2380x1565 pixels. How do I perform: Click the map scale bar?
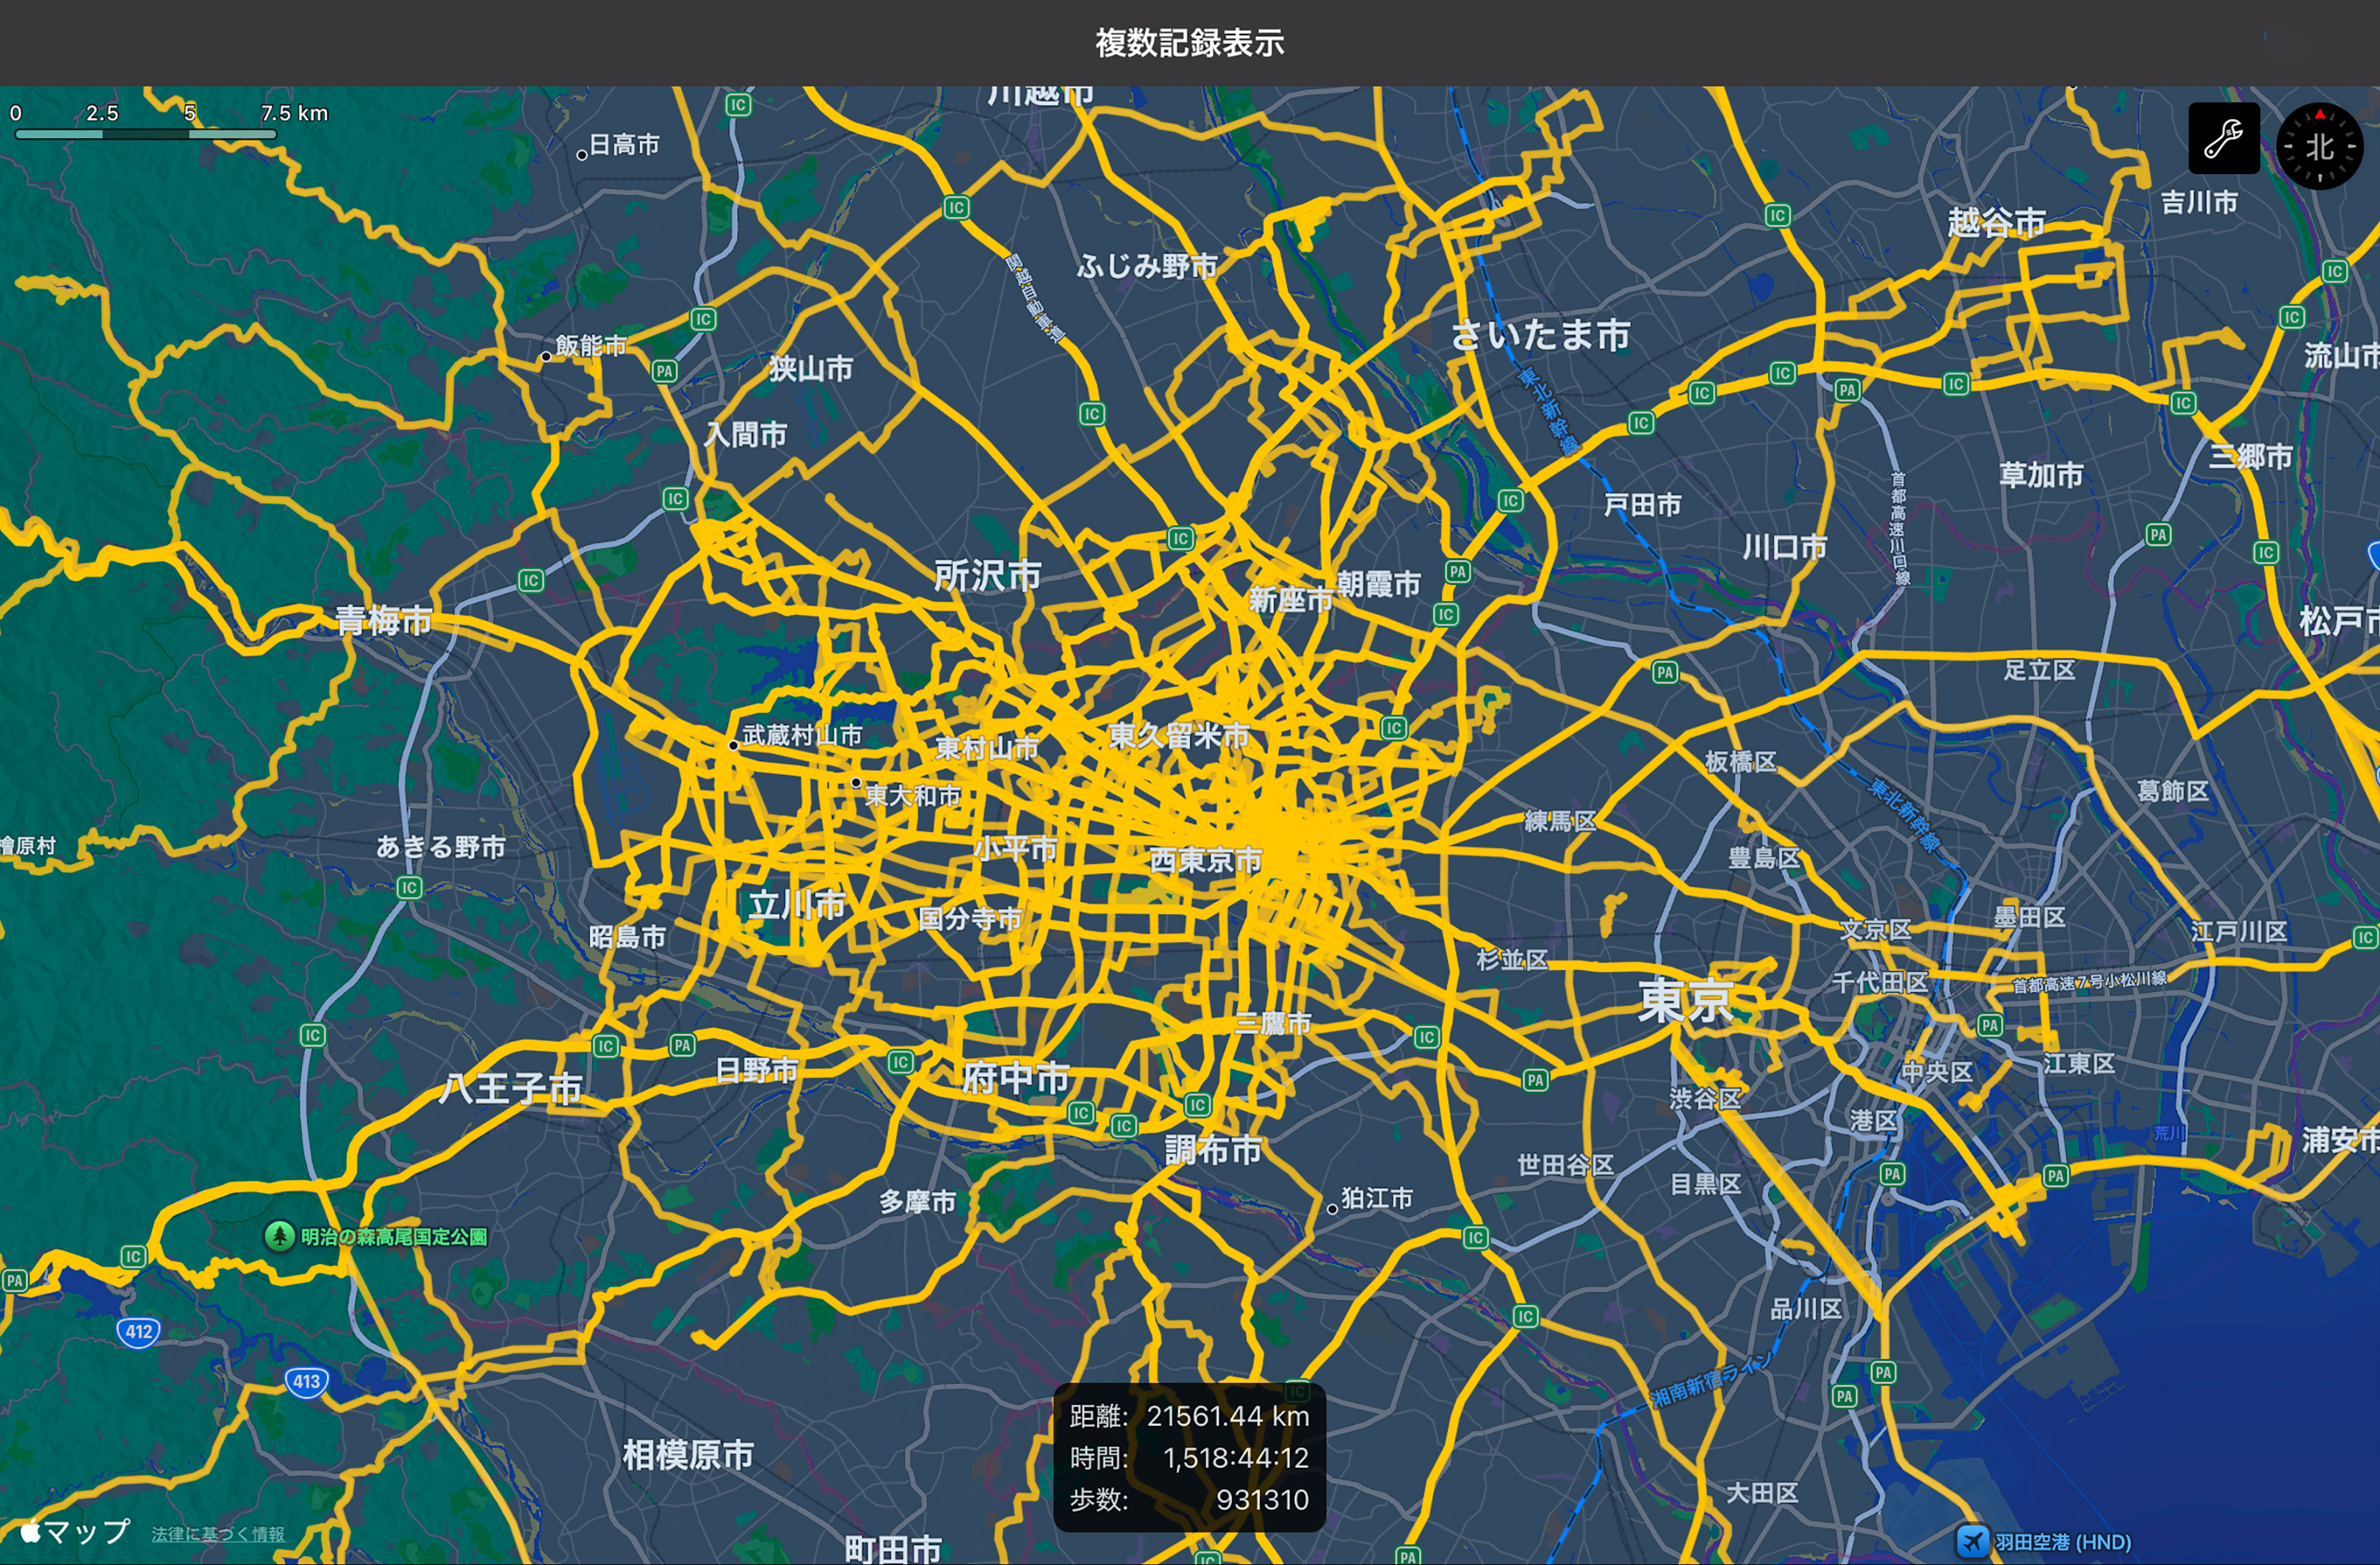tap(145, 133)
